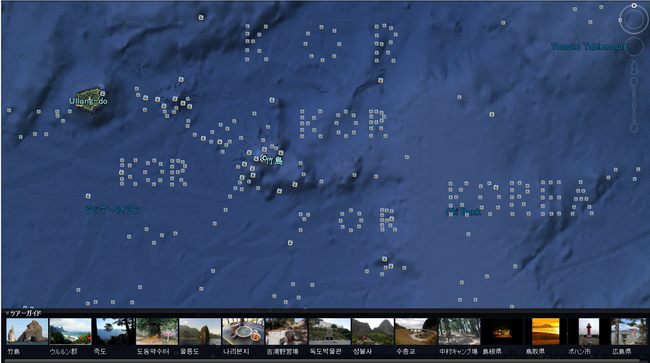Open the ウルルン郡 tour thumbnail
Image resolution: width=650 pixels, height=363 pixels.
[70, 332]
